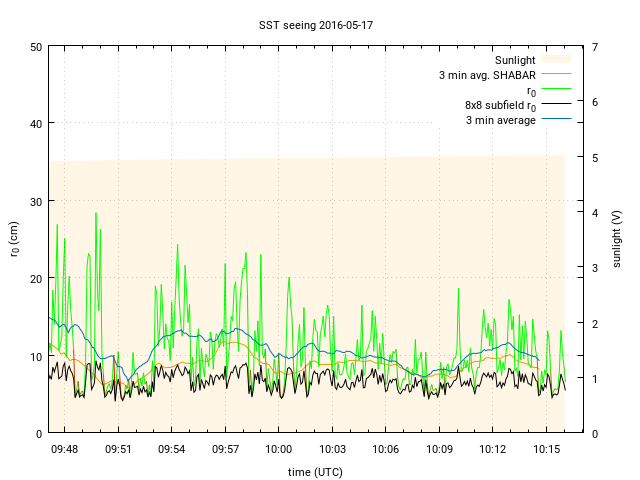Click the 10:00 time axis tick label
The height and width of the screenshot is (480, 640).
pyautogui.click(x=278, y=450)
